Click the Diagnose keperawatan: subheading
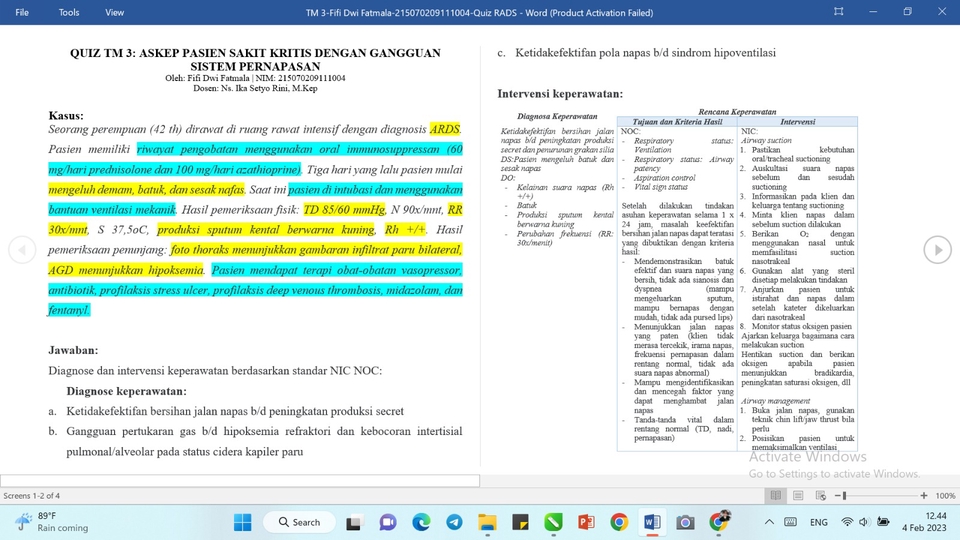The width and height of the screenshot is (960, 540). click(x=127, y=391)
